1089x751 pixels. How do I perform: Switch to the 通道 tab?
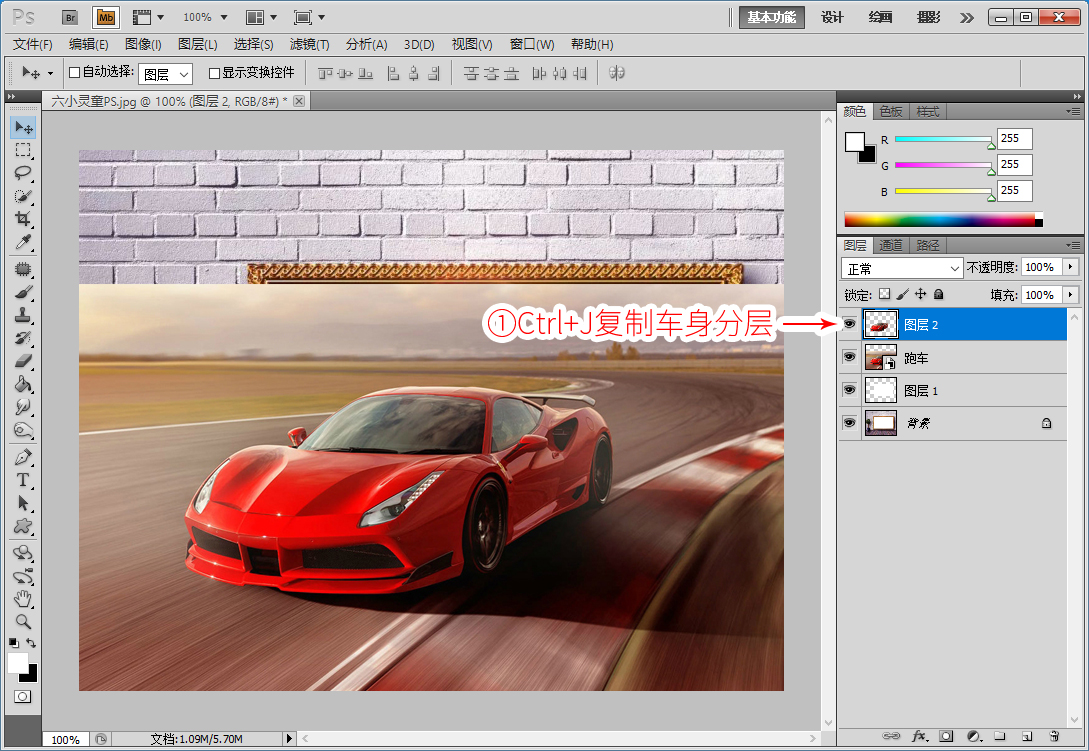890,245
